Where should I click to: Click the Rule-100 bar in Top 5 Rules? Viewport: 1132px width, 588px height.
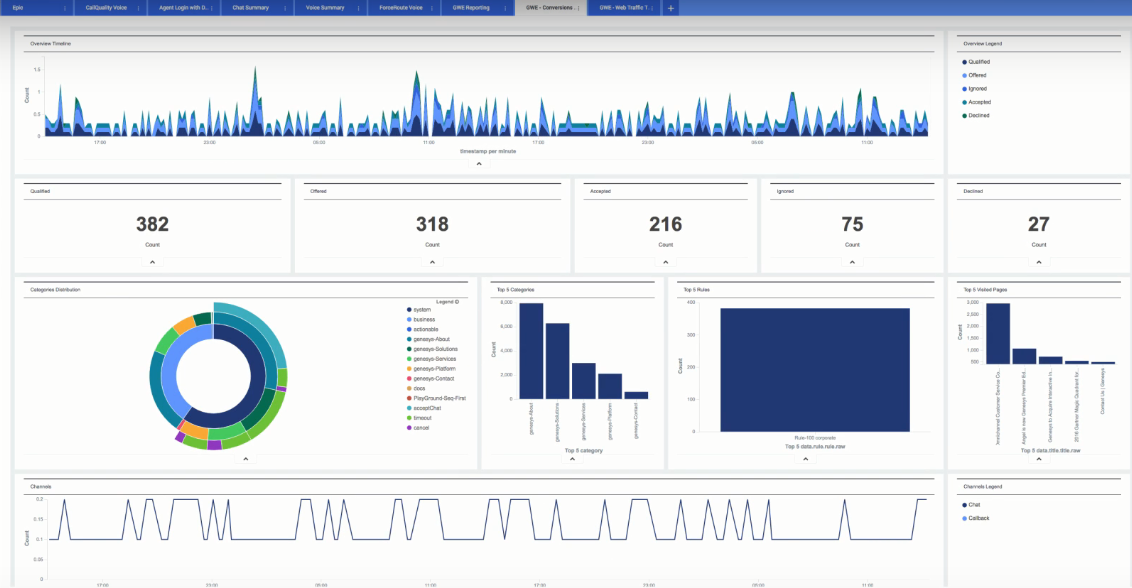814,369
